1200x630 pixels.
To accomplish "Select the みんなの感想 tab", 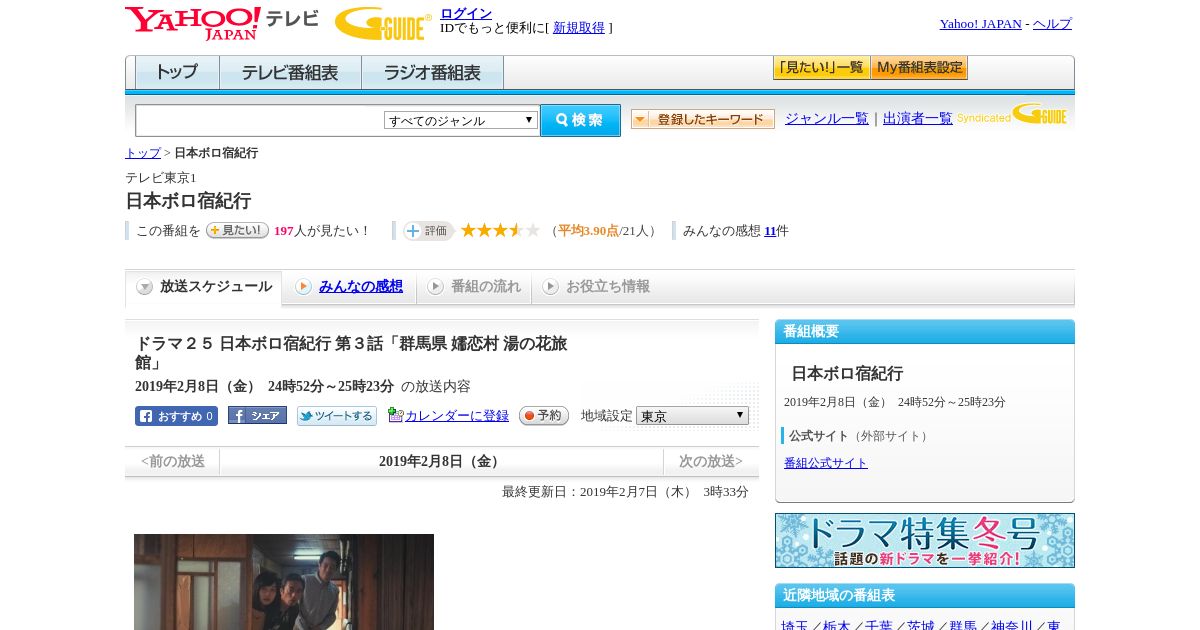I will pyautogui.click(x=349, y=287).
